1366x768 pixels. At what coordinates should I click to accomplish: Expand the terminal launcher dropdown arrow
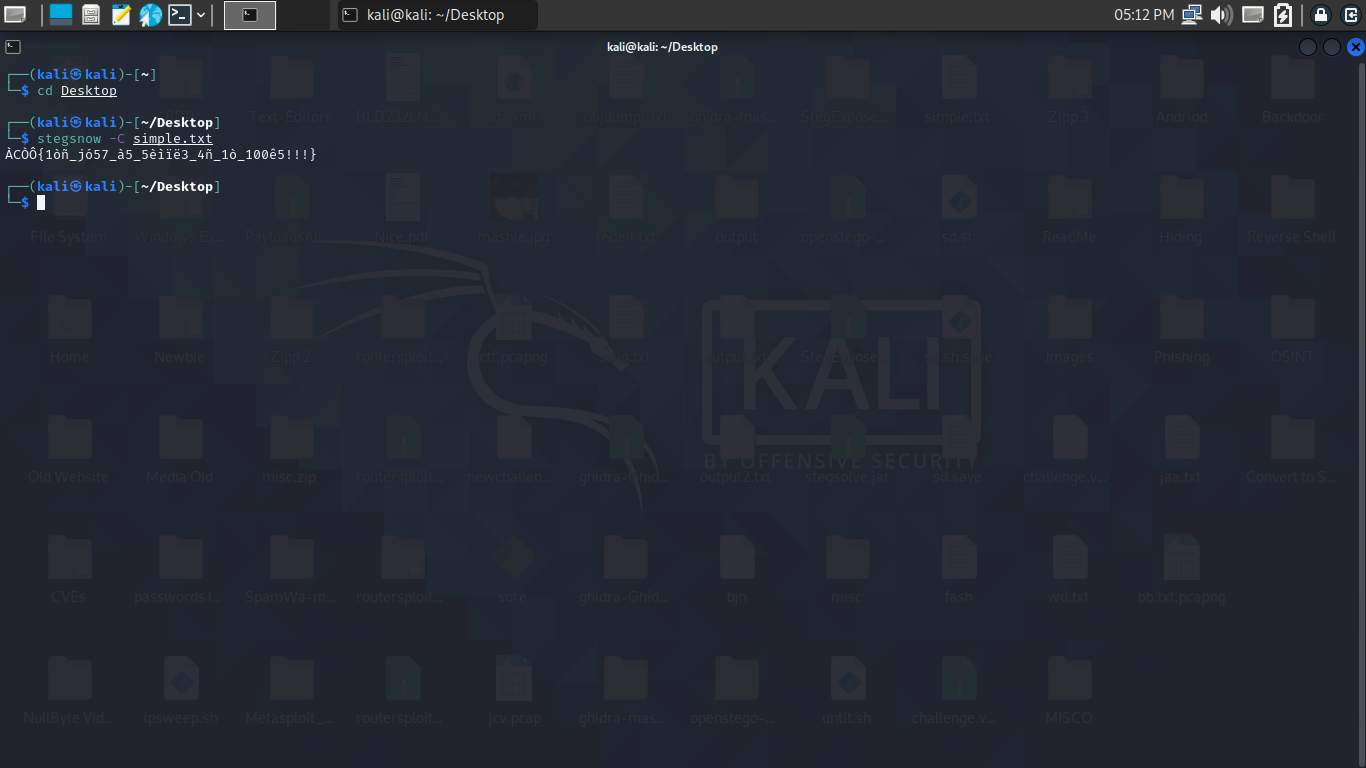point(201,14)
